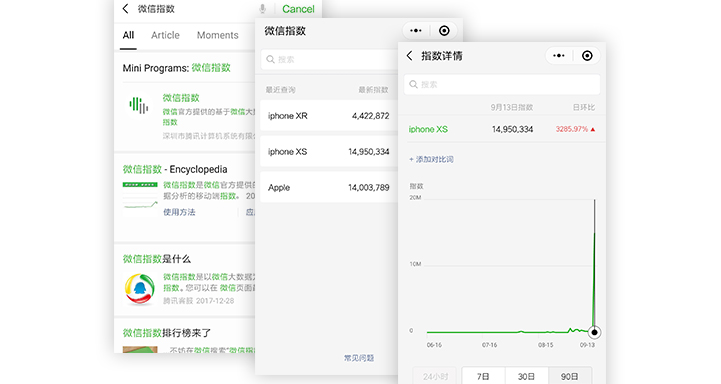Click the Tencent penguin logo thumbnail
This screenshot has width=721, height=384.
tap(140, 289)
